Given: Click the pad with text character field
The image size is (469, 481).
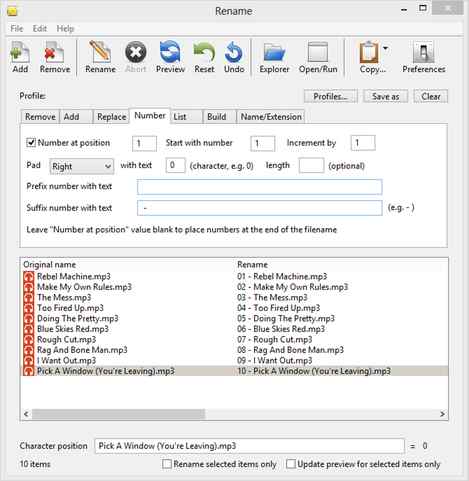Looking at the screenshot, I should click(175, 165).
